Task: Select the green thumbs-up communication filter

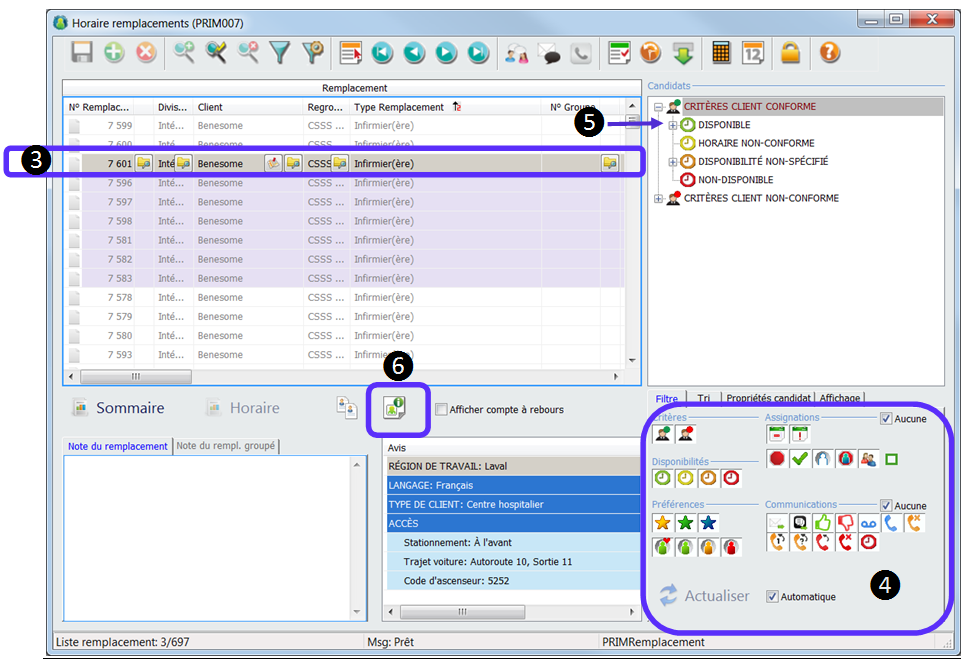Action: [x=822, y=522]
